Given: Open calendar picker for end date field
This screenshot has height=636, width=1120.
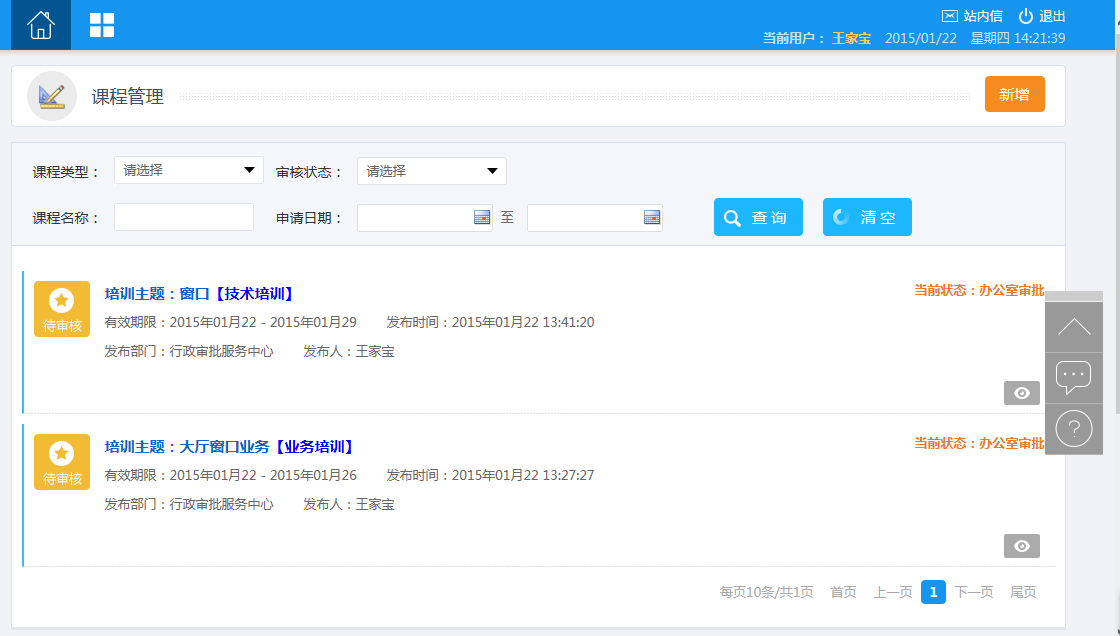Looking at the screenshot, I should click(652, 217).
